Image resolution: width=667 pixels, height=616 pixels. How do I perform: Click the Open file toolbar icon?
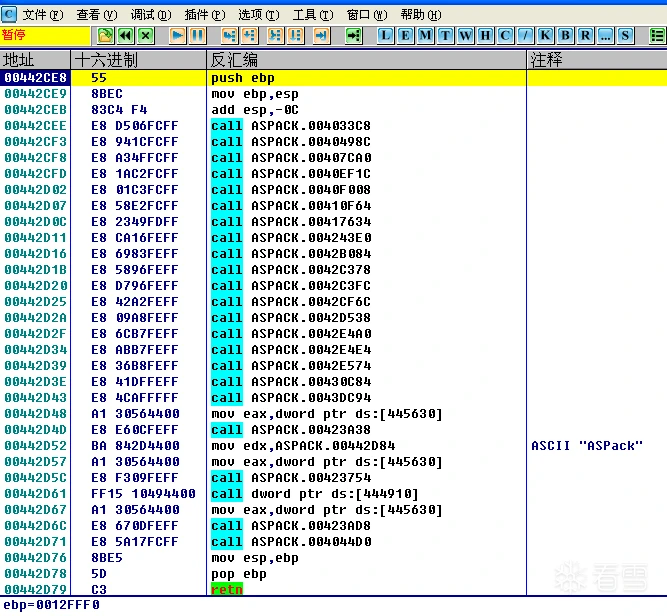105,36
